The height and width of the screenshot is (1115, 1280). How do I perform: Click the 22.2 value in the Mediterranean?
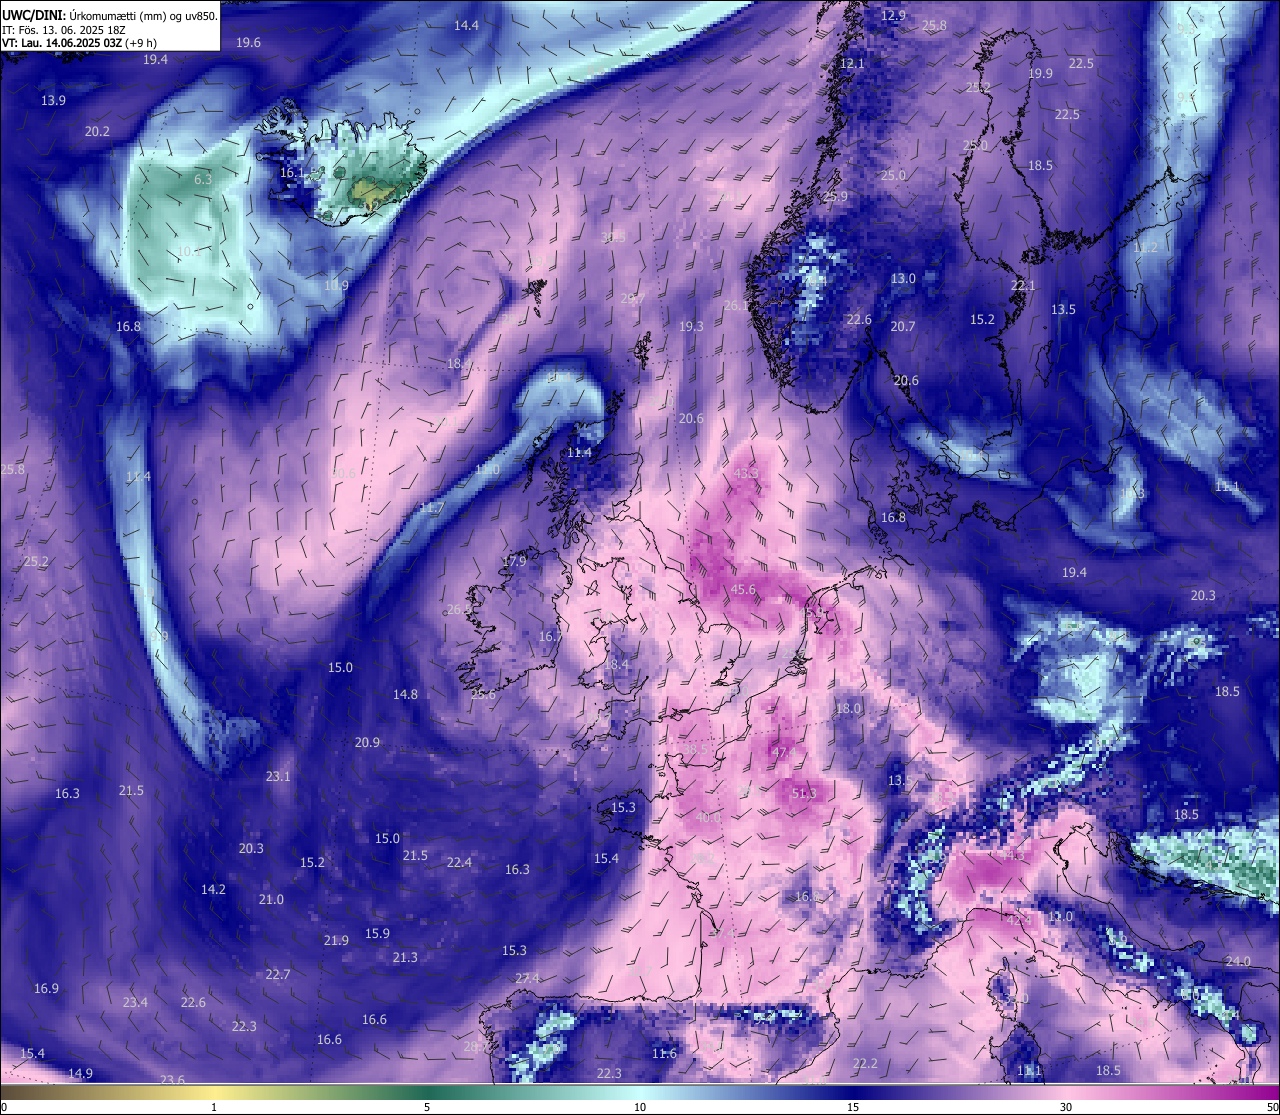(x=865, y=1063)
